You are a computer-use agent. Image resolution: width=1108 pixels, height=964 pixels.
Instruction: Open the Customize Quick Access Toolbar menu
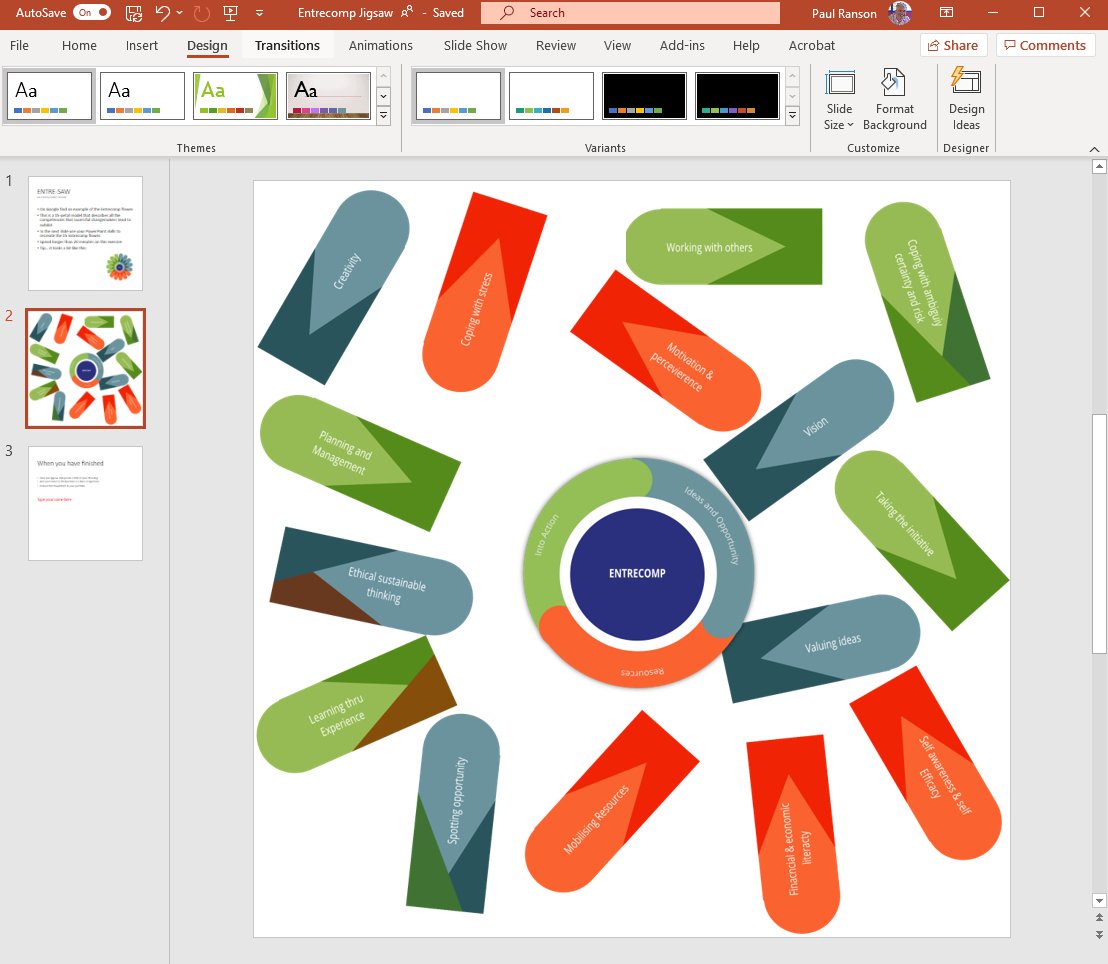pos(258,13)
